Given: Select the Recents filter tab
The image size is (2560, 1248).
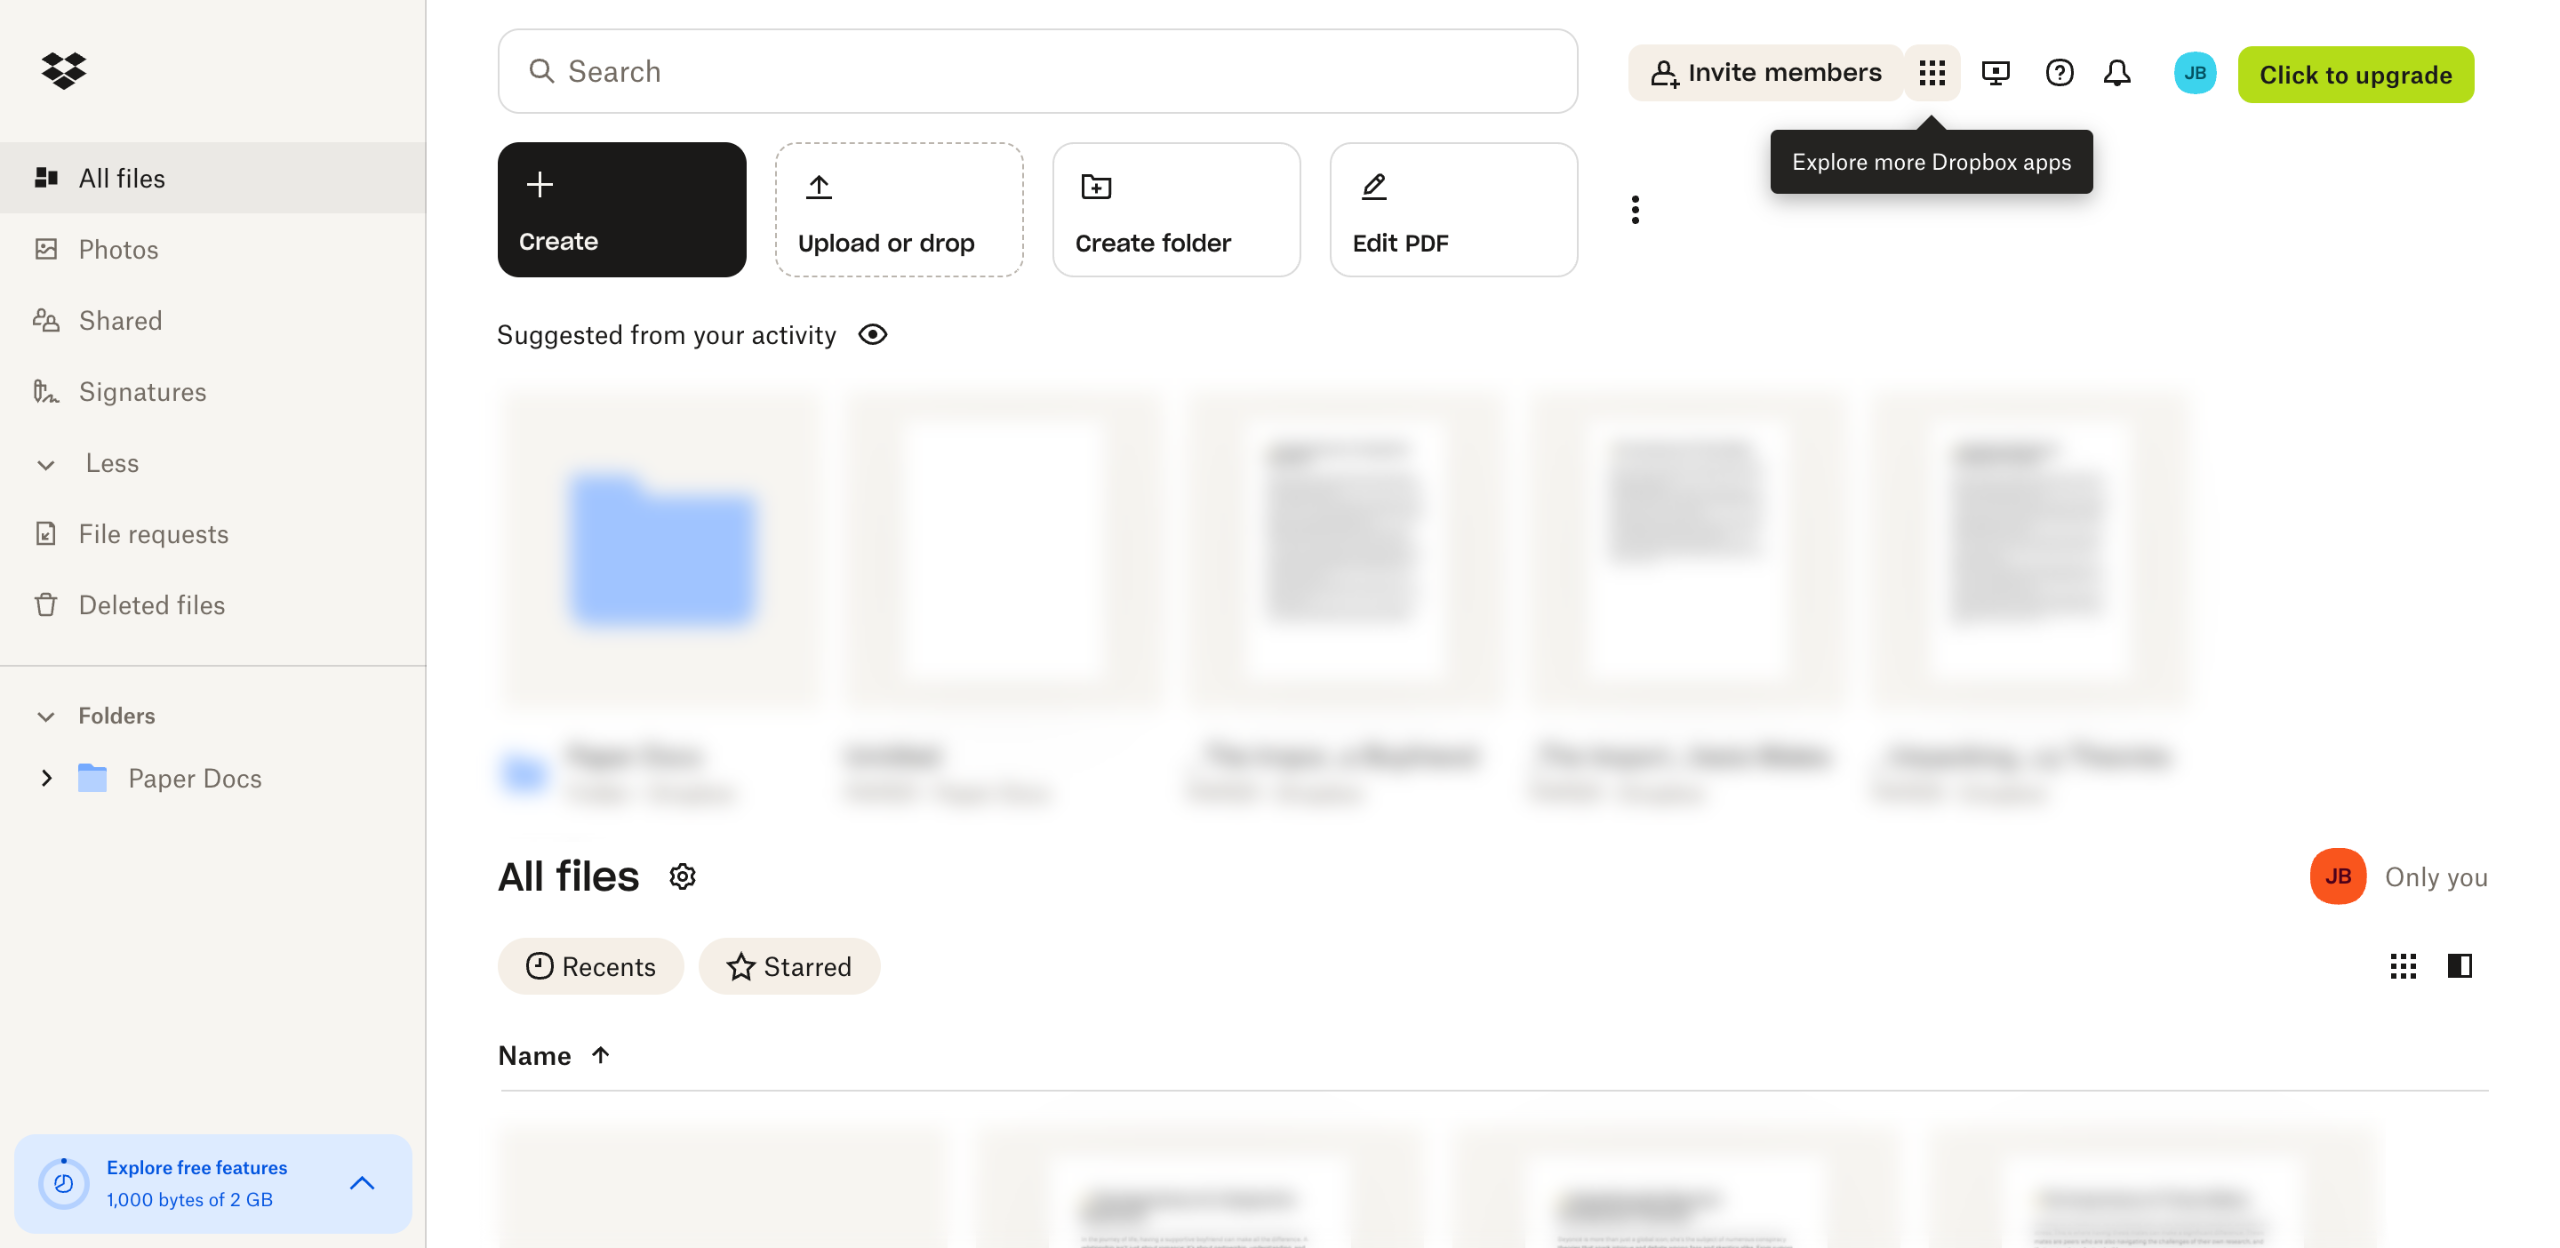Looking at the screenshot, I should tap(590, 966).
